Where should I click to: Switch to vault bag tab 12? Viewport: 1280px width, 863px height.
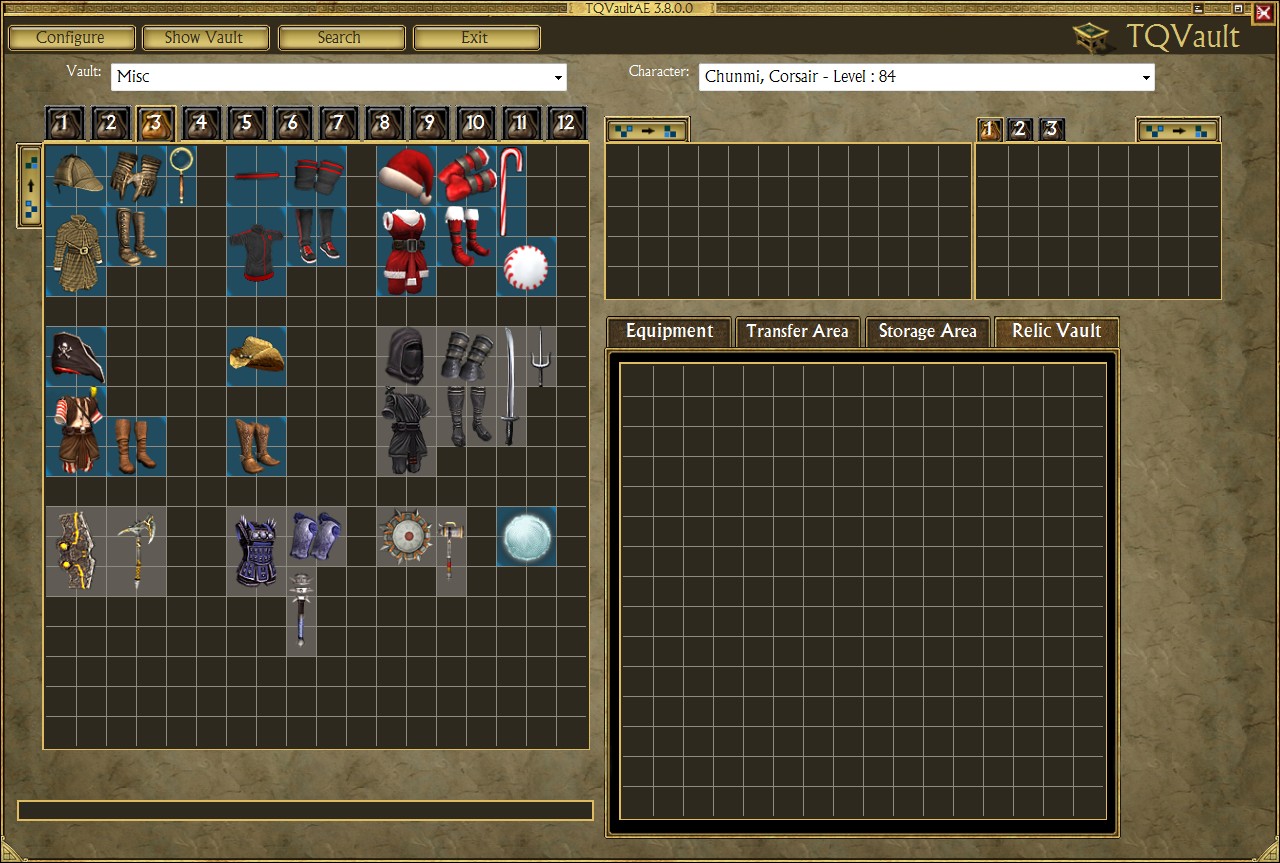click(567, 124)
